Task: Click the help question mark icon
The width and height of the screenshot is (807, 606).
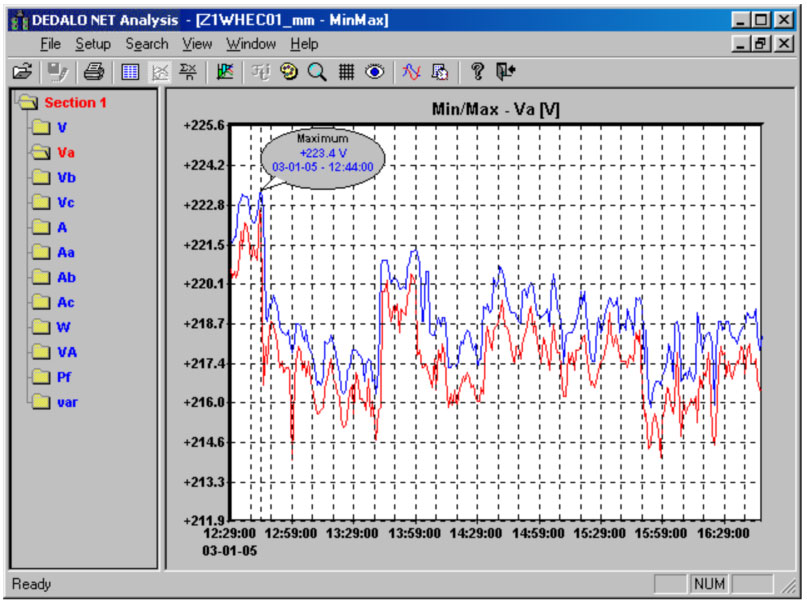Action: tap(477, 72)
